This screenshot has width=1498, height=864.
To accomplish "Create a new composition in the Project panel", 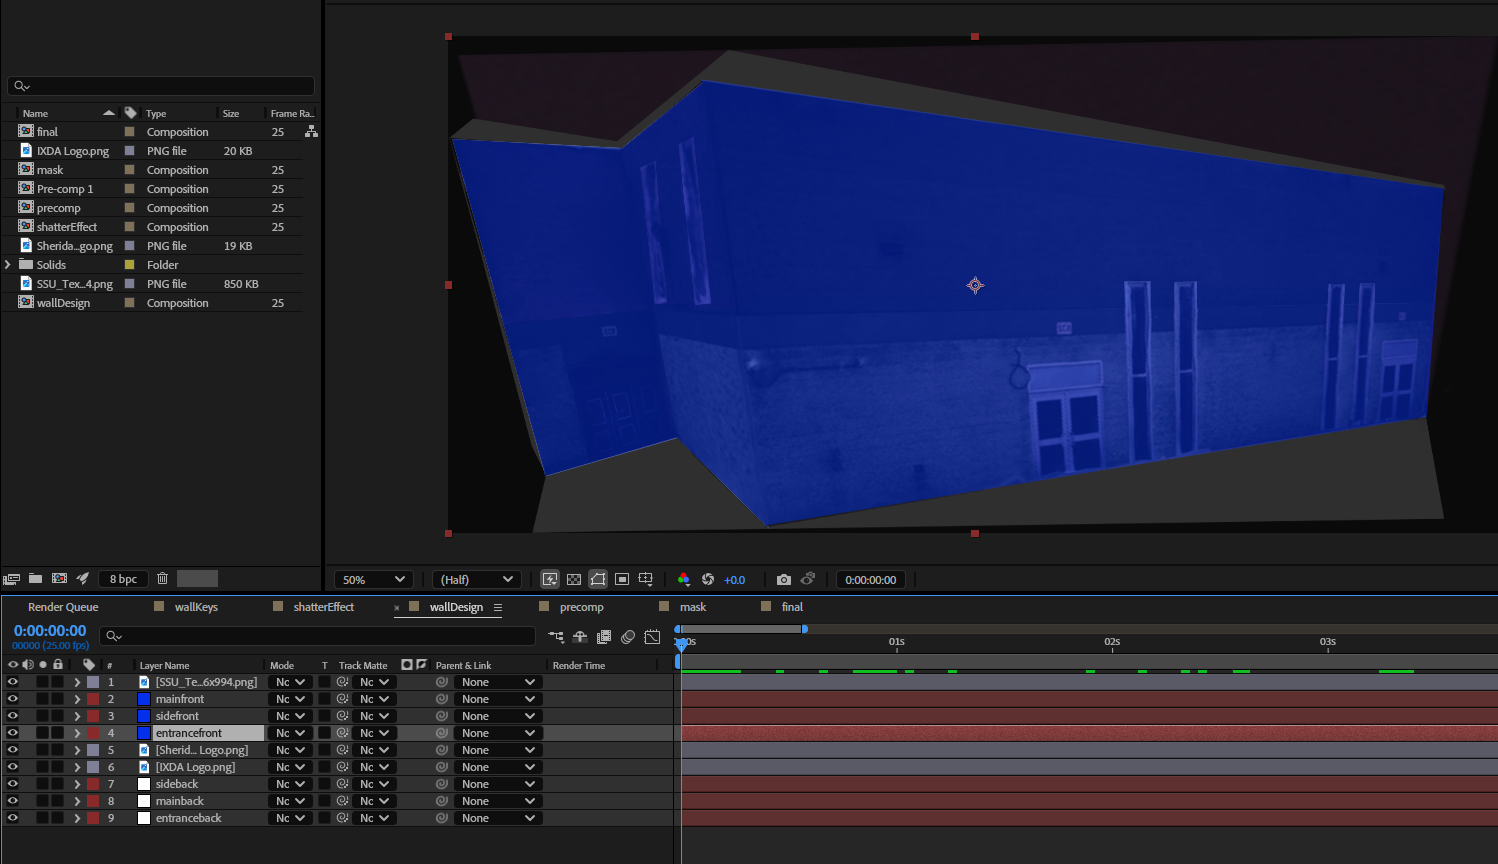I will coord(59,578).
